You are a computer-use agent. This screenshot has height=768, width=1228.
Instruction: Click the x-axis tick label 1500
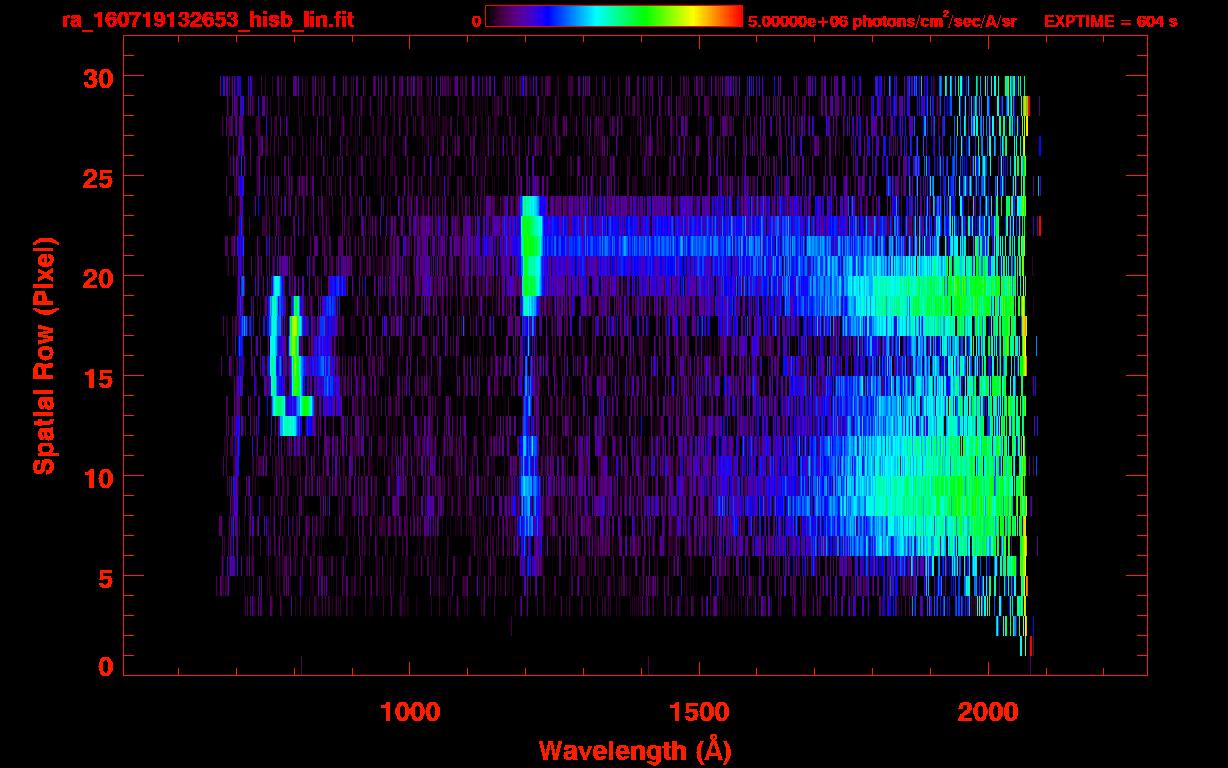pos(699,712)
